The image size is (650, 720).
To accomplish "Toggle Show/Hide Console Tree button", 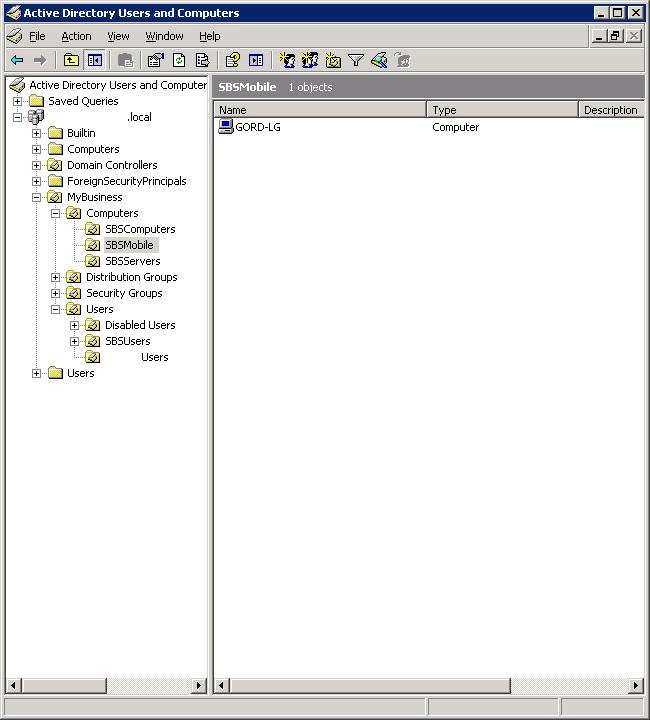I will click(95, 60).
